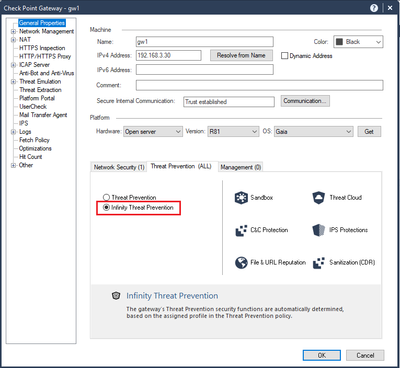Open the Black color dropdown swatch
Screen dimensions: 400x368
tap(358, 42)
